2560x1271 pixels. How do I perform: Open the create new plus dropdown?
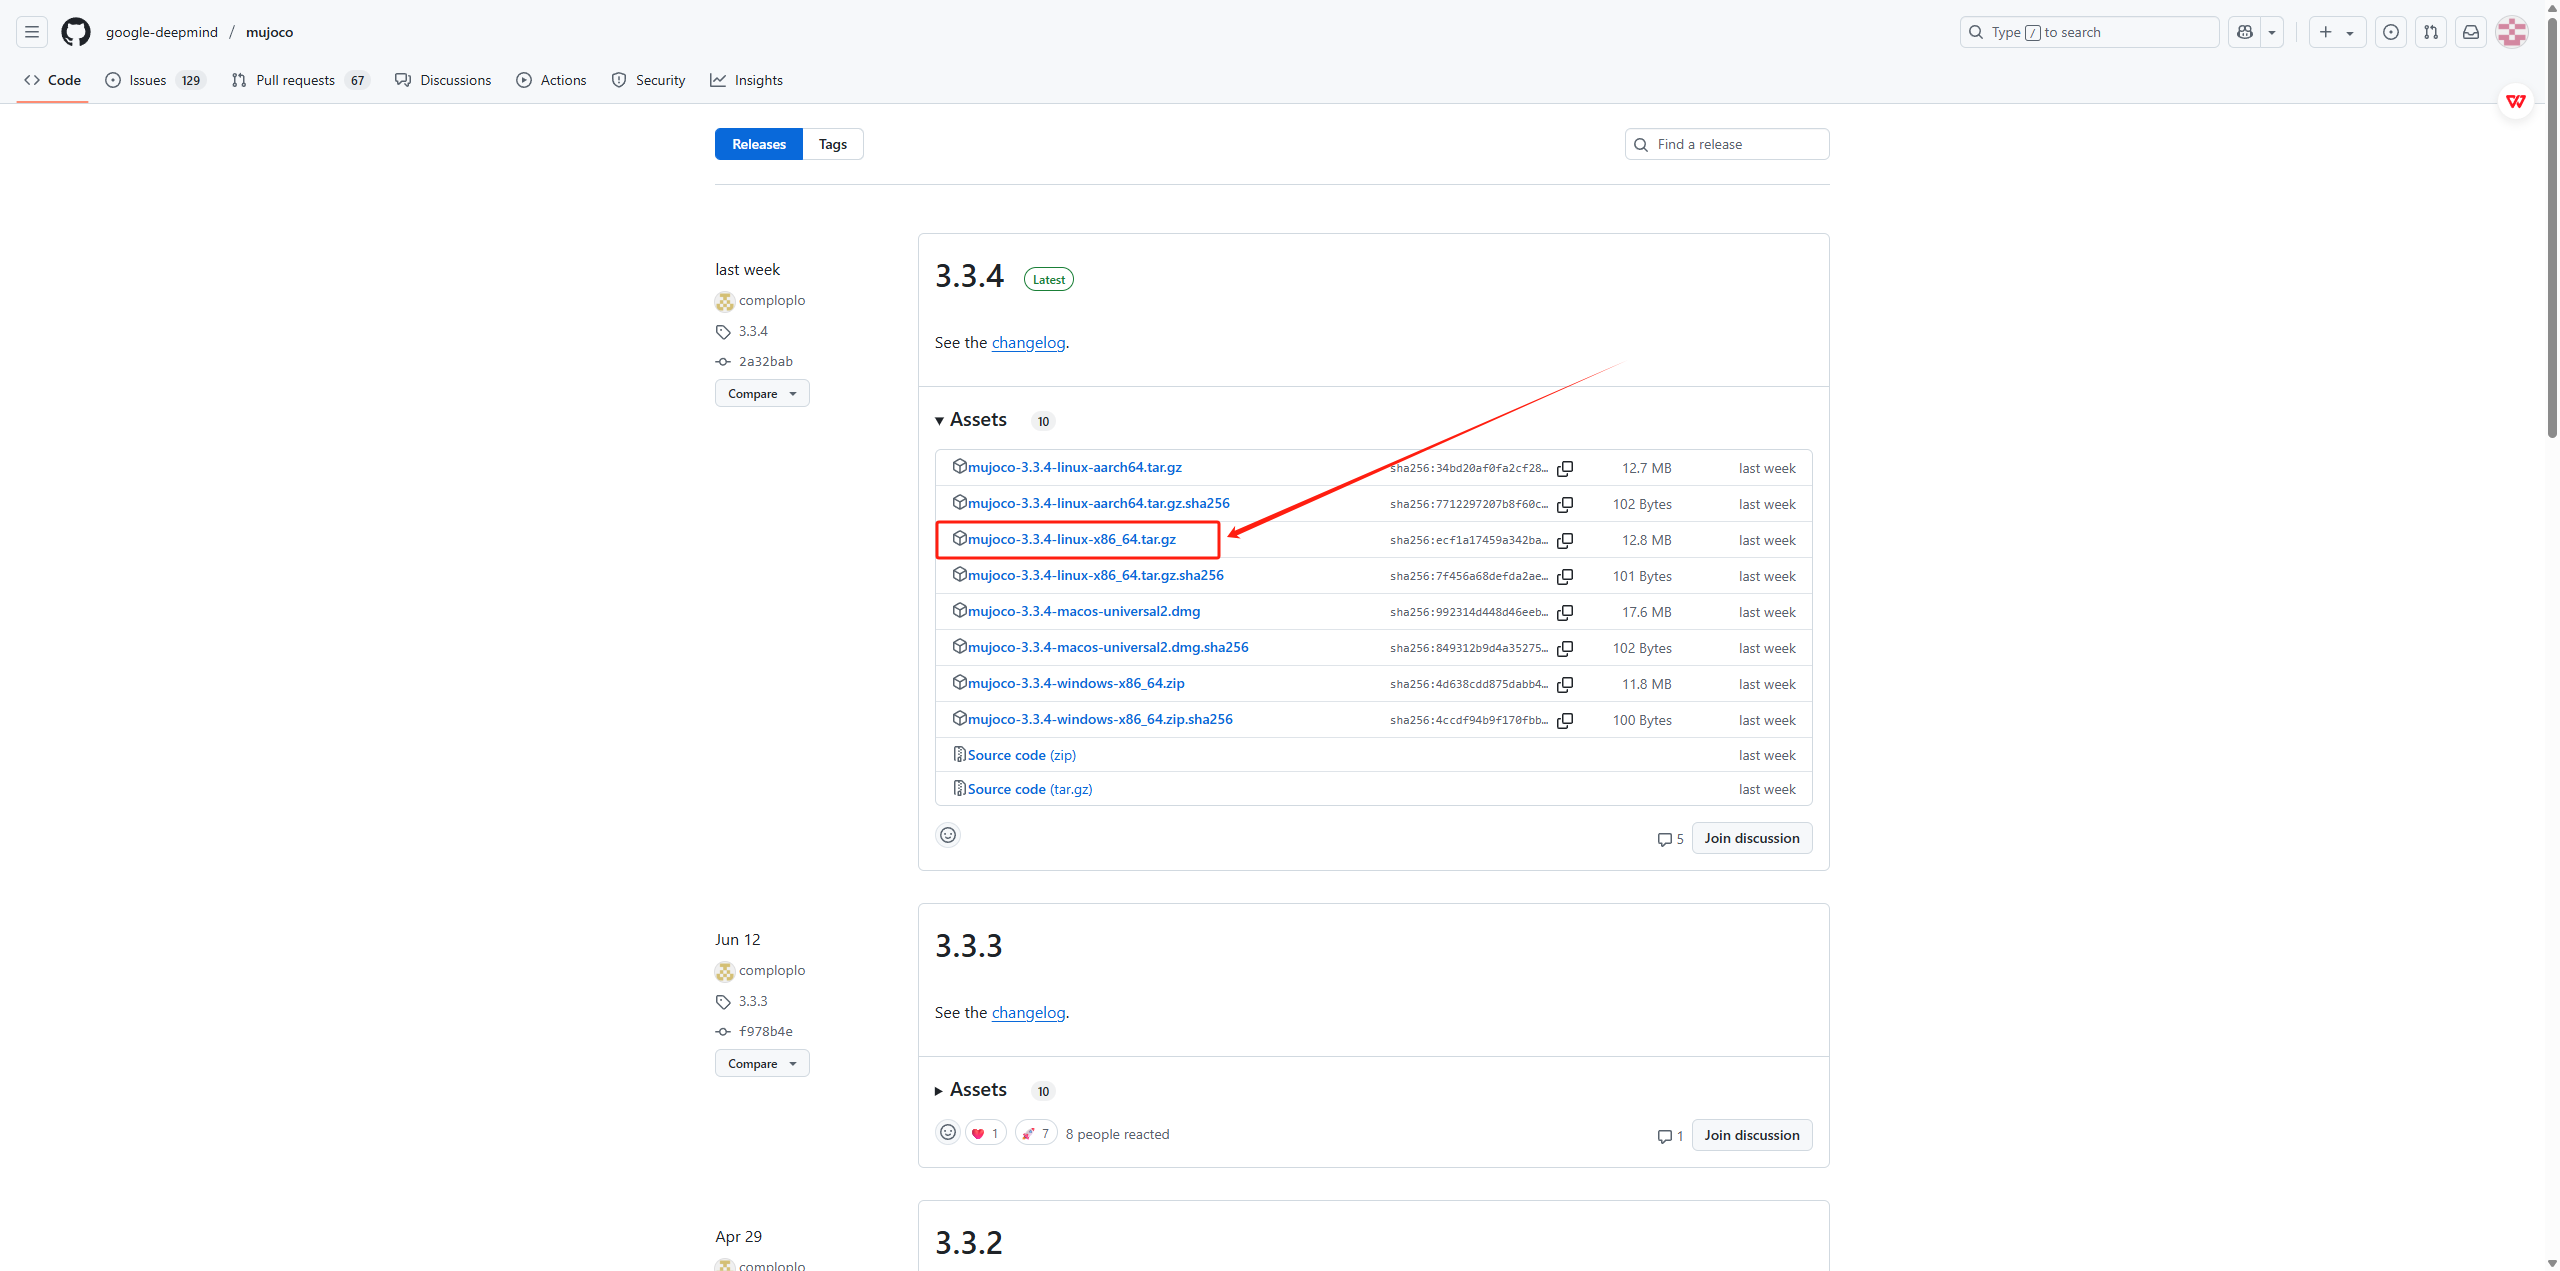(x=2336, y=32)
